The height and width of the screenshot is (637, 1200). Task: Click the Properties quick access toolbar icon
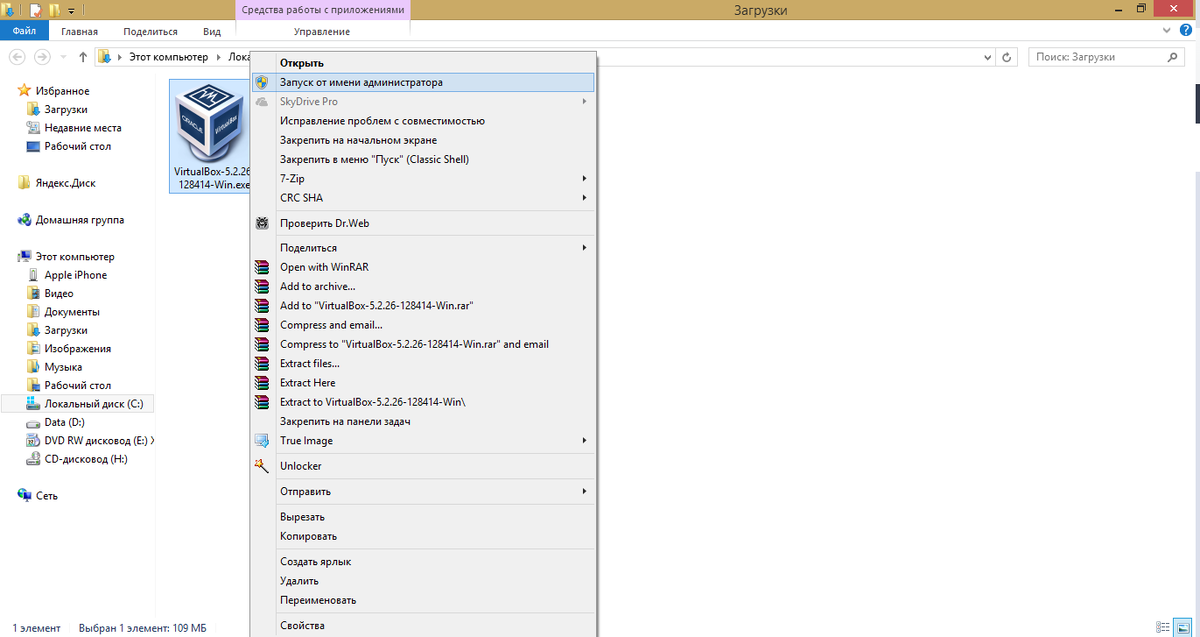(35, 10)
